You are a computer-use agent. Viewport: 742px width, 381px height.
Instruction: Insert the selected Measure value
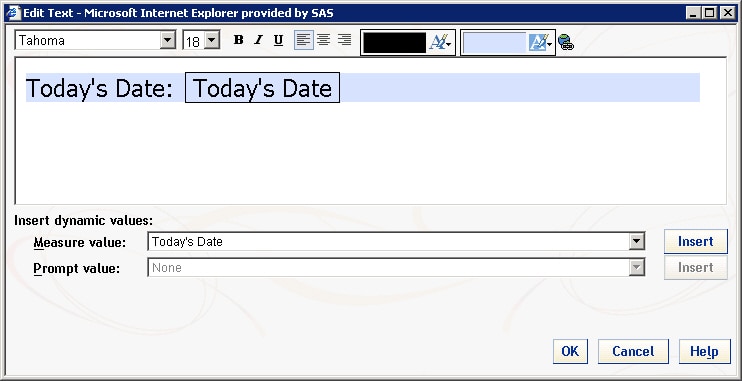[696, 241]
